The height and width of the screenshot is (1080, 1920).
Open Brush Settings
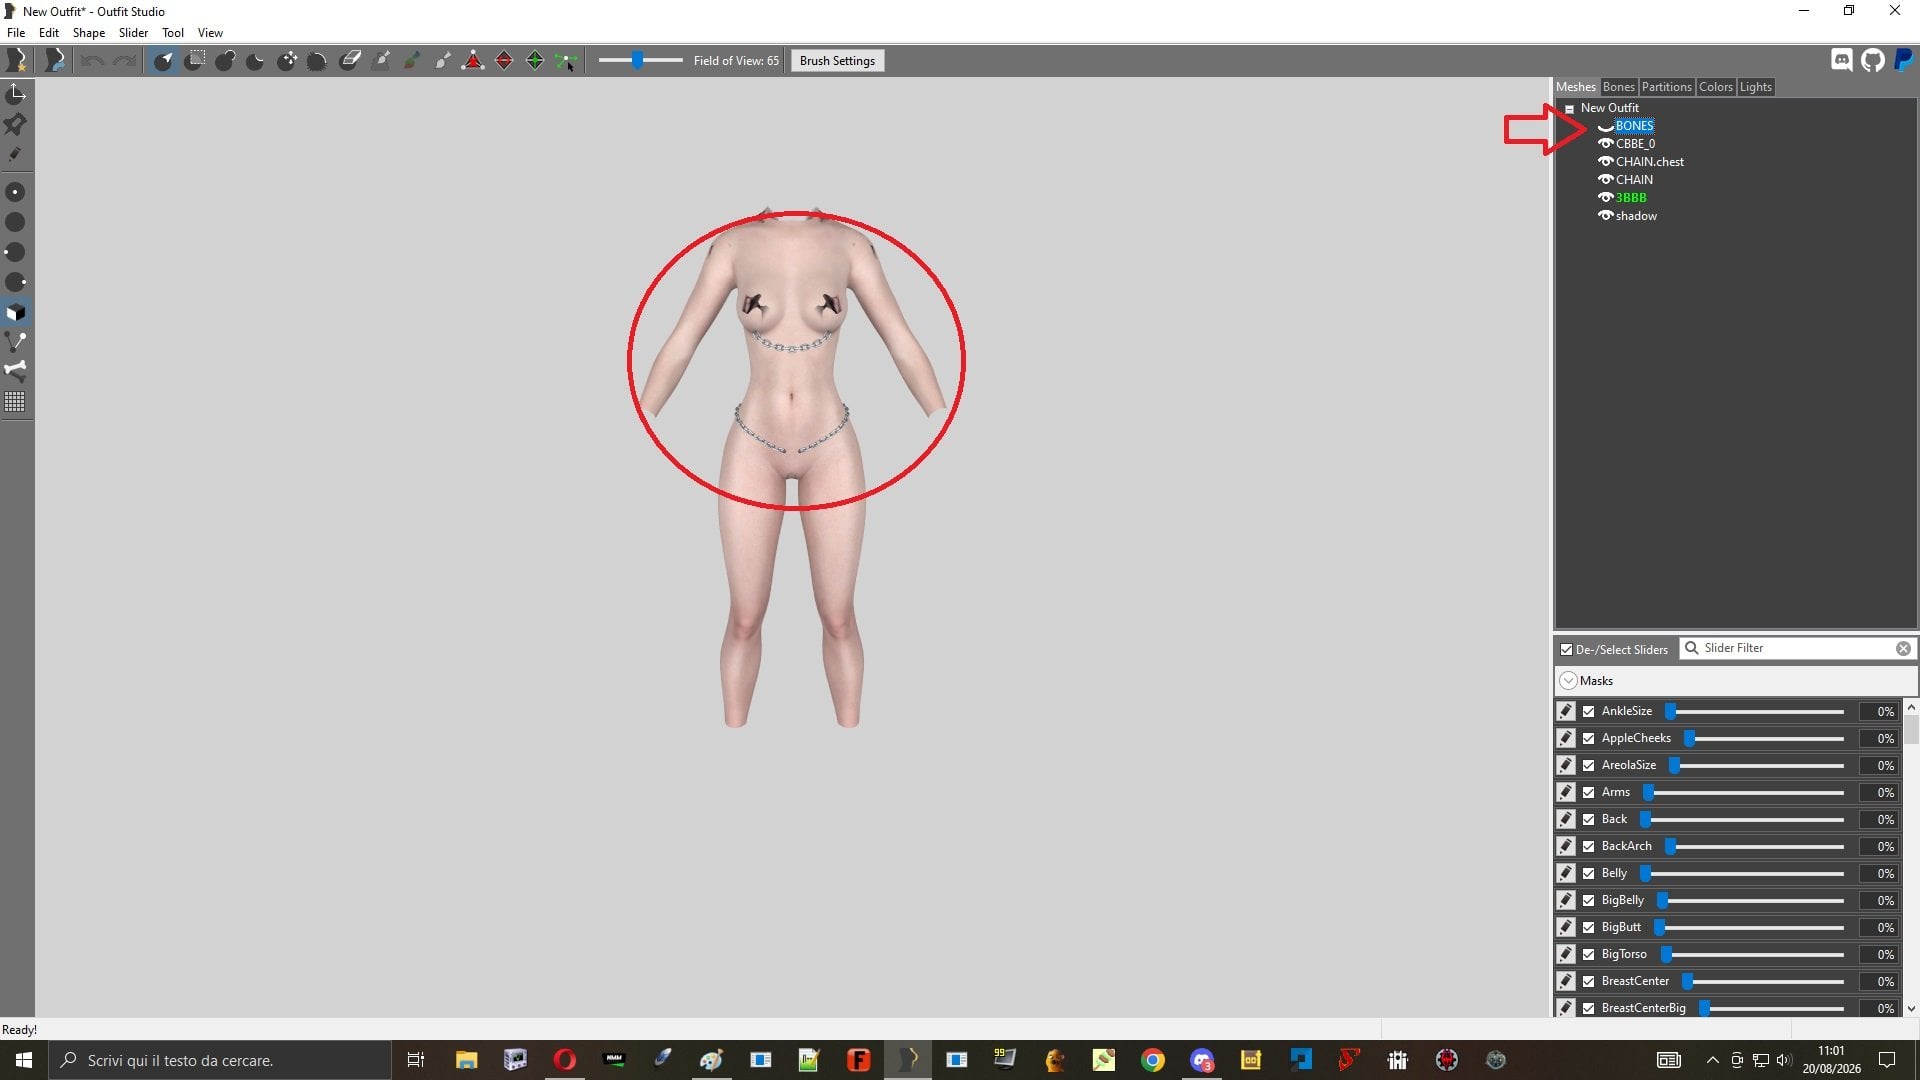pyautogui.click(x=837, y=61)
